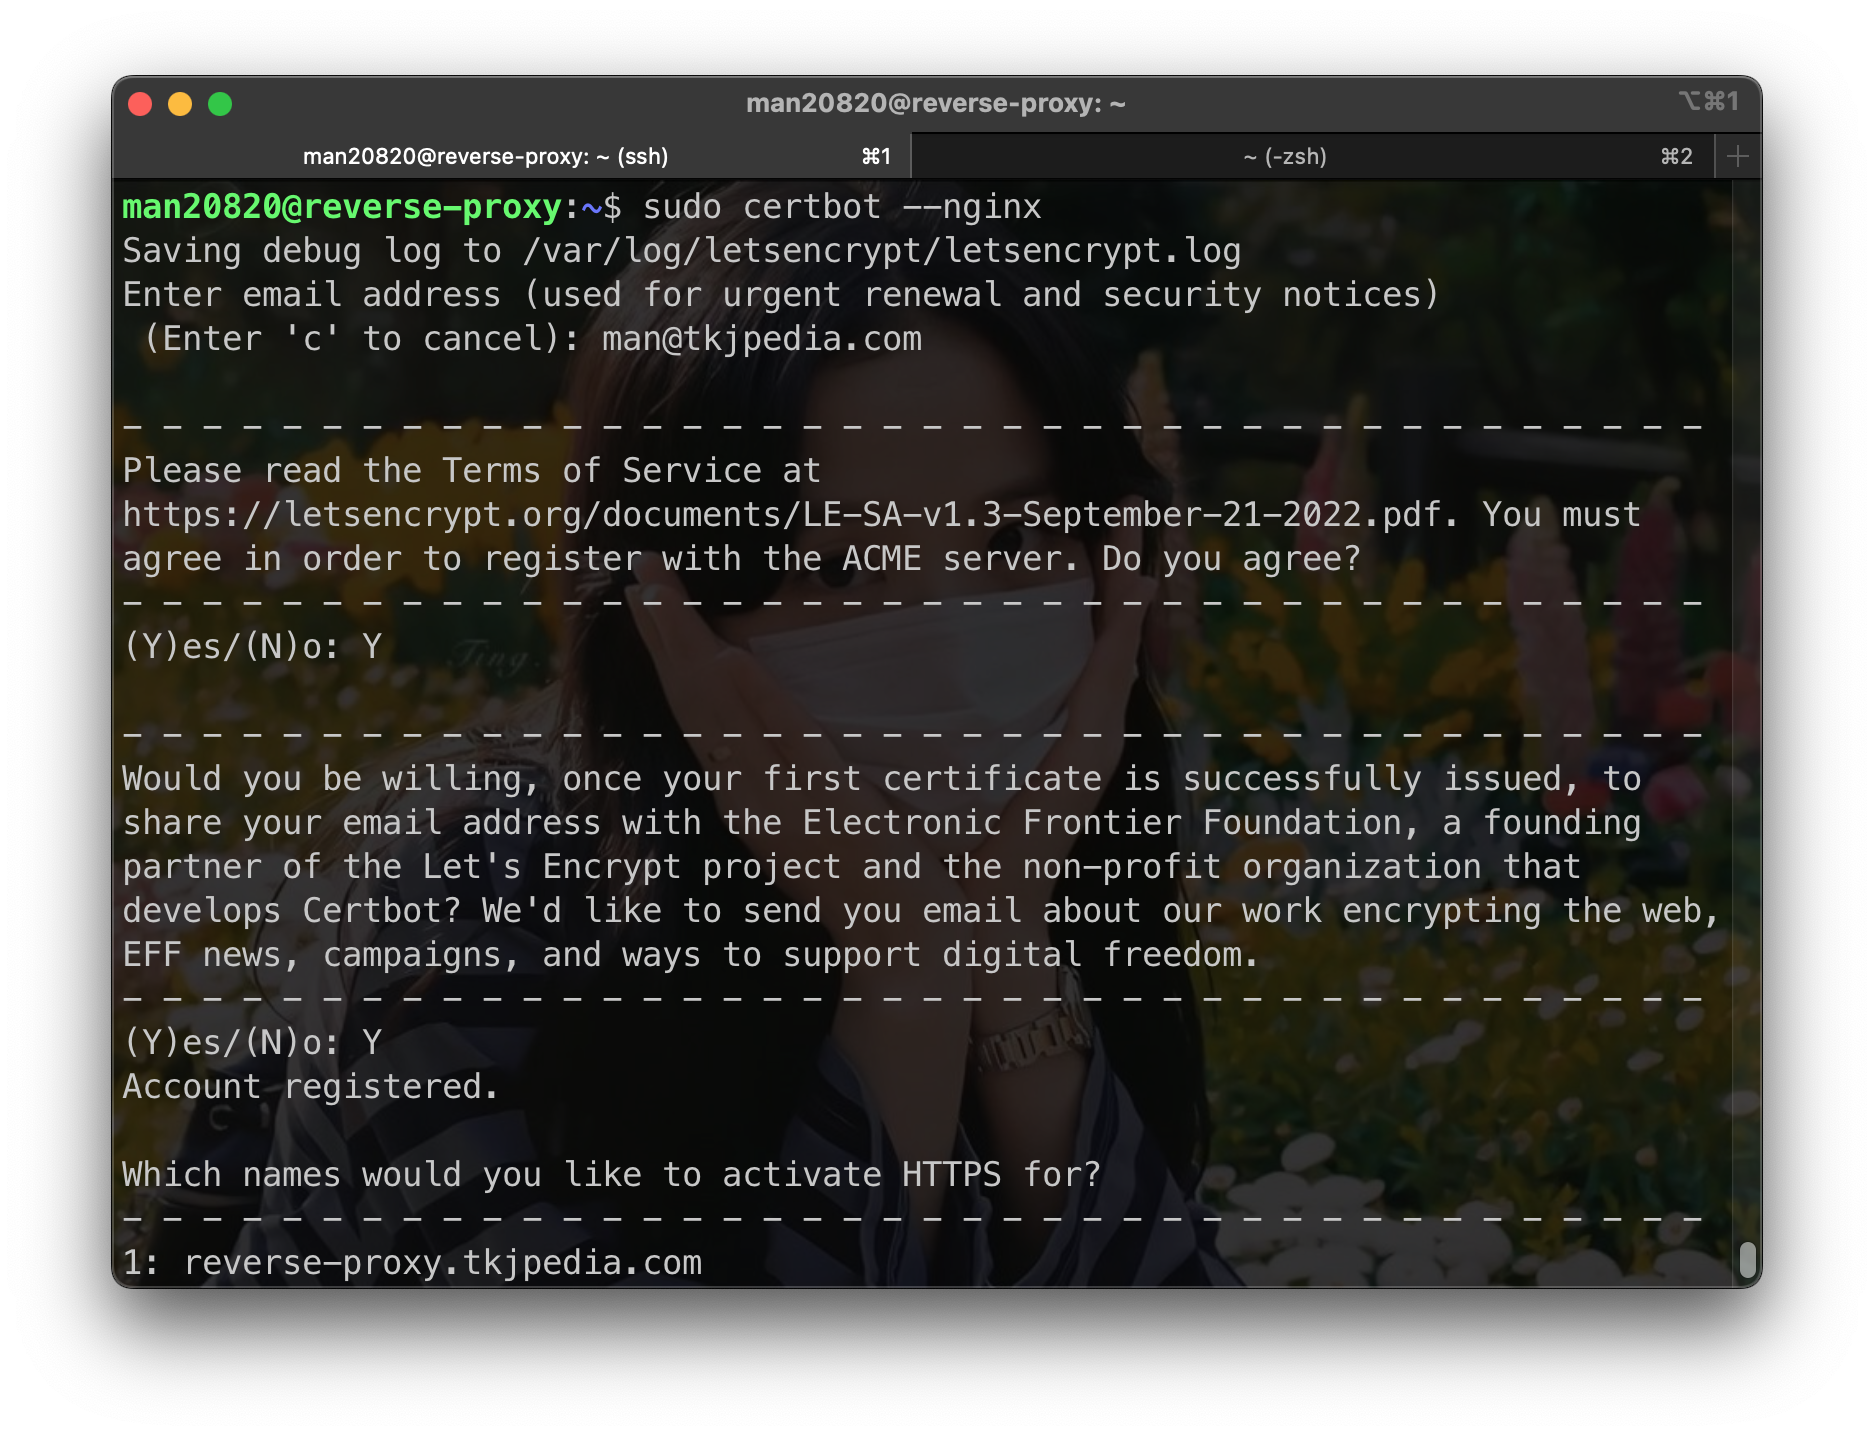Minimize the window with yellow button

click(x=180, y=104)
